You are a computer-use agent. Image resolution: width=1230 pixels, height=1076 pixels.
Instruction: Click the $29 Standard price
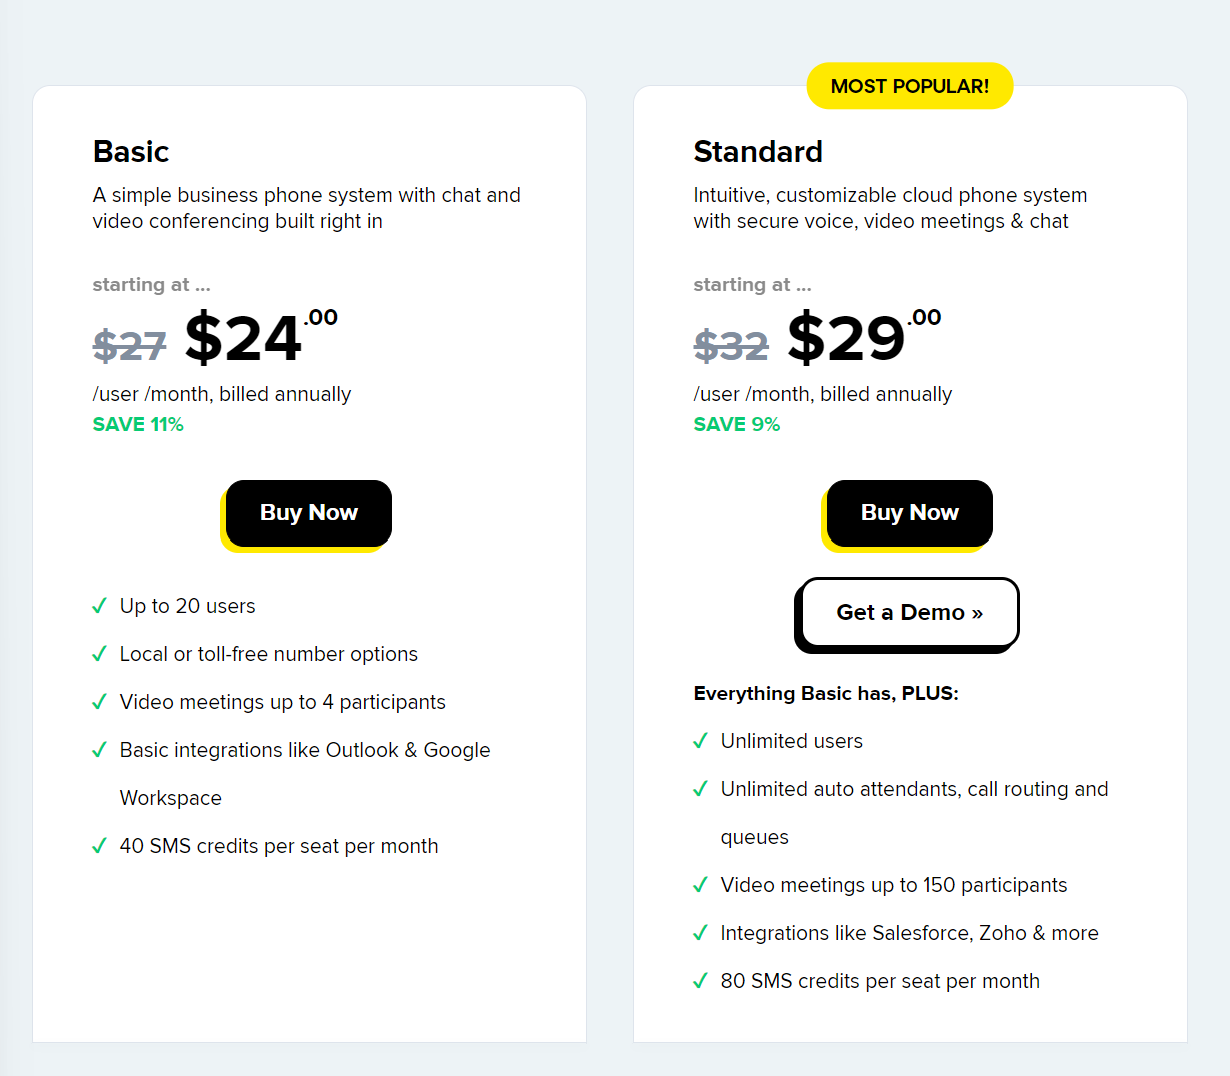point(864,337)
